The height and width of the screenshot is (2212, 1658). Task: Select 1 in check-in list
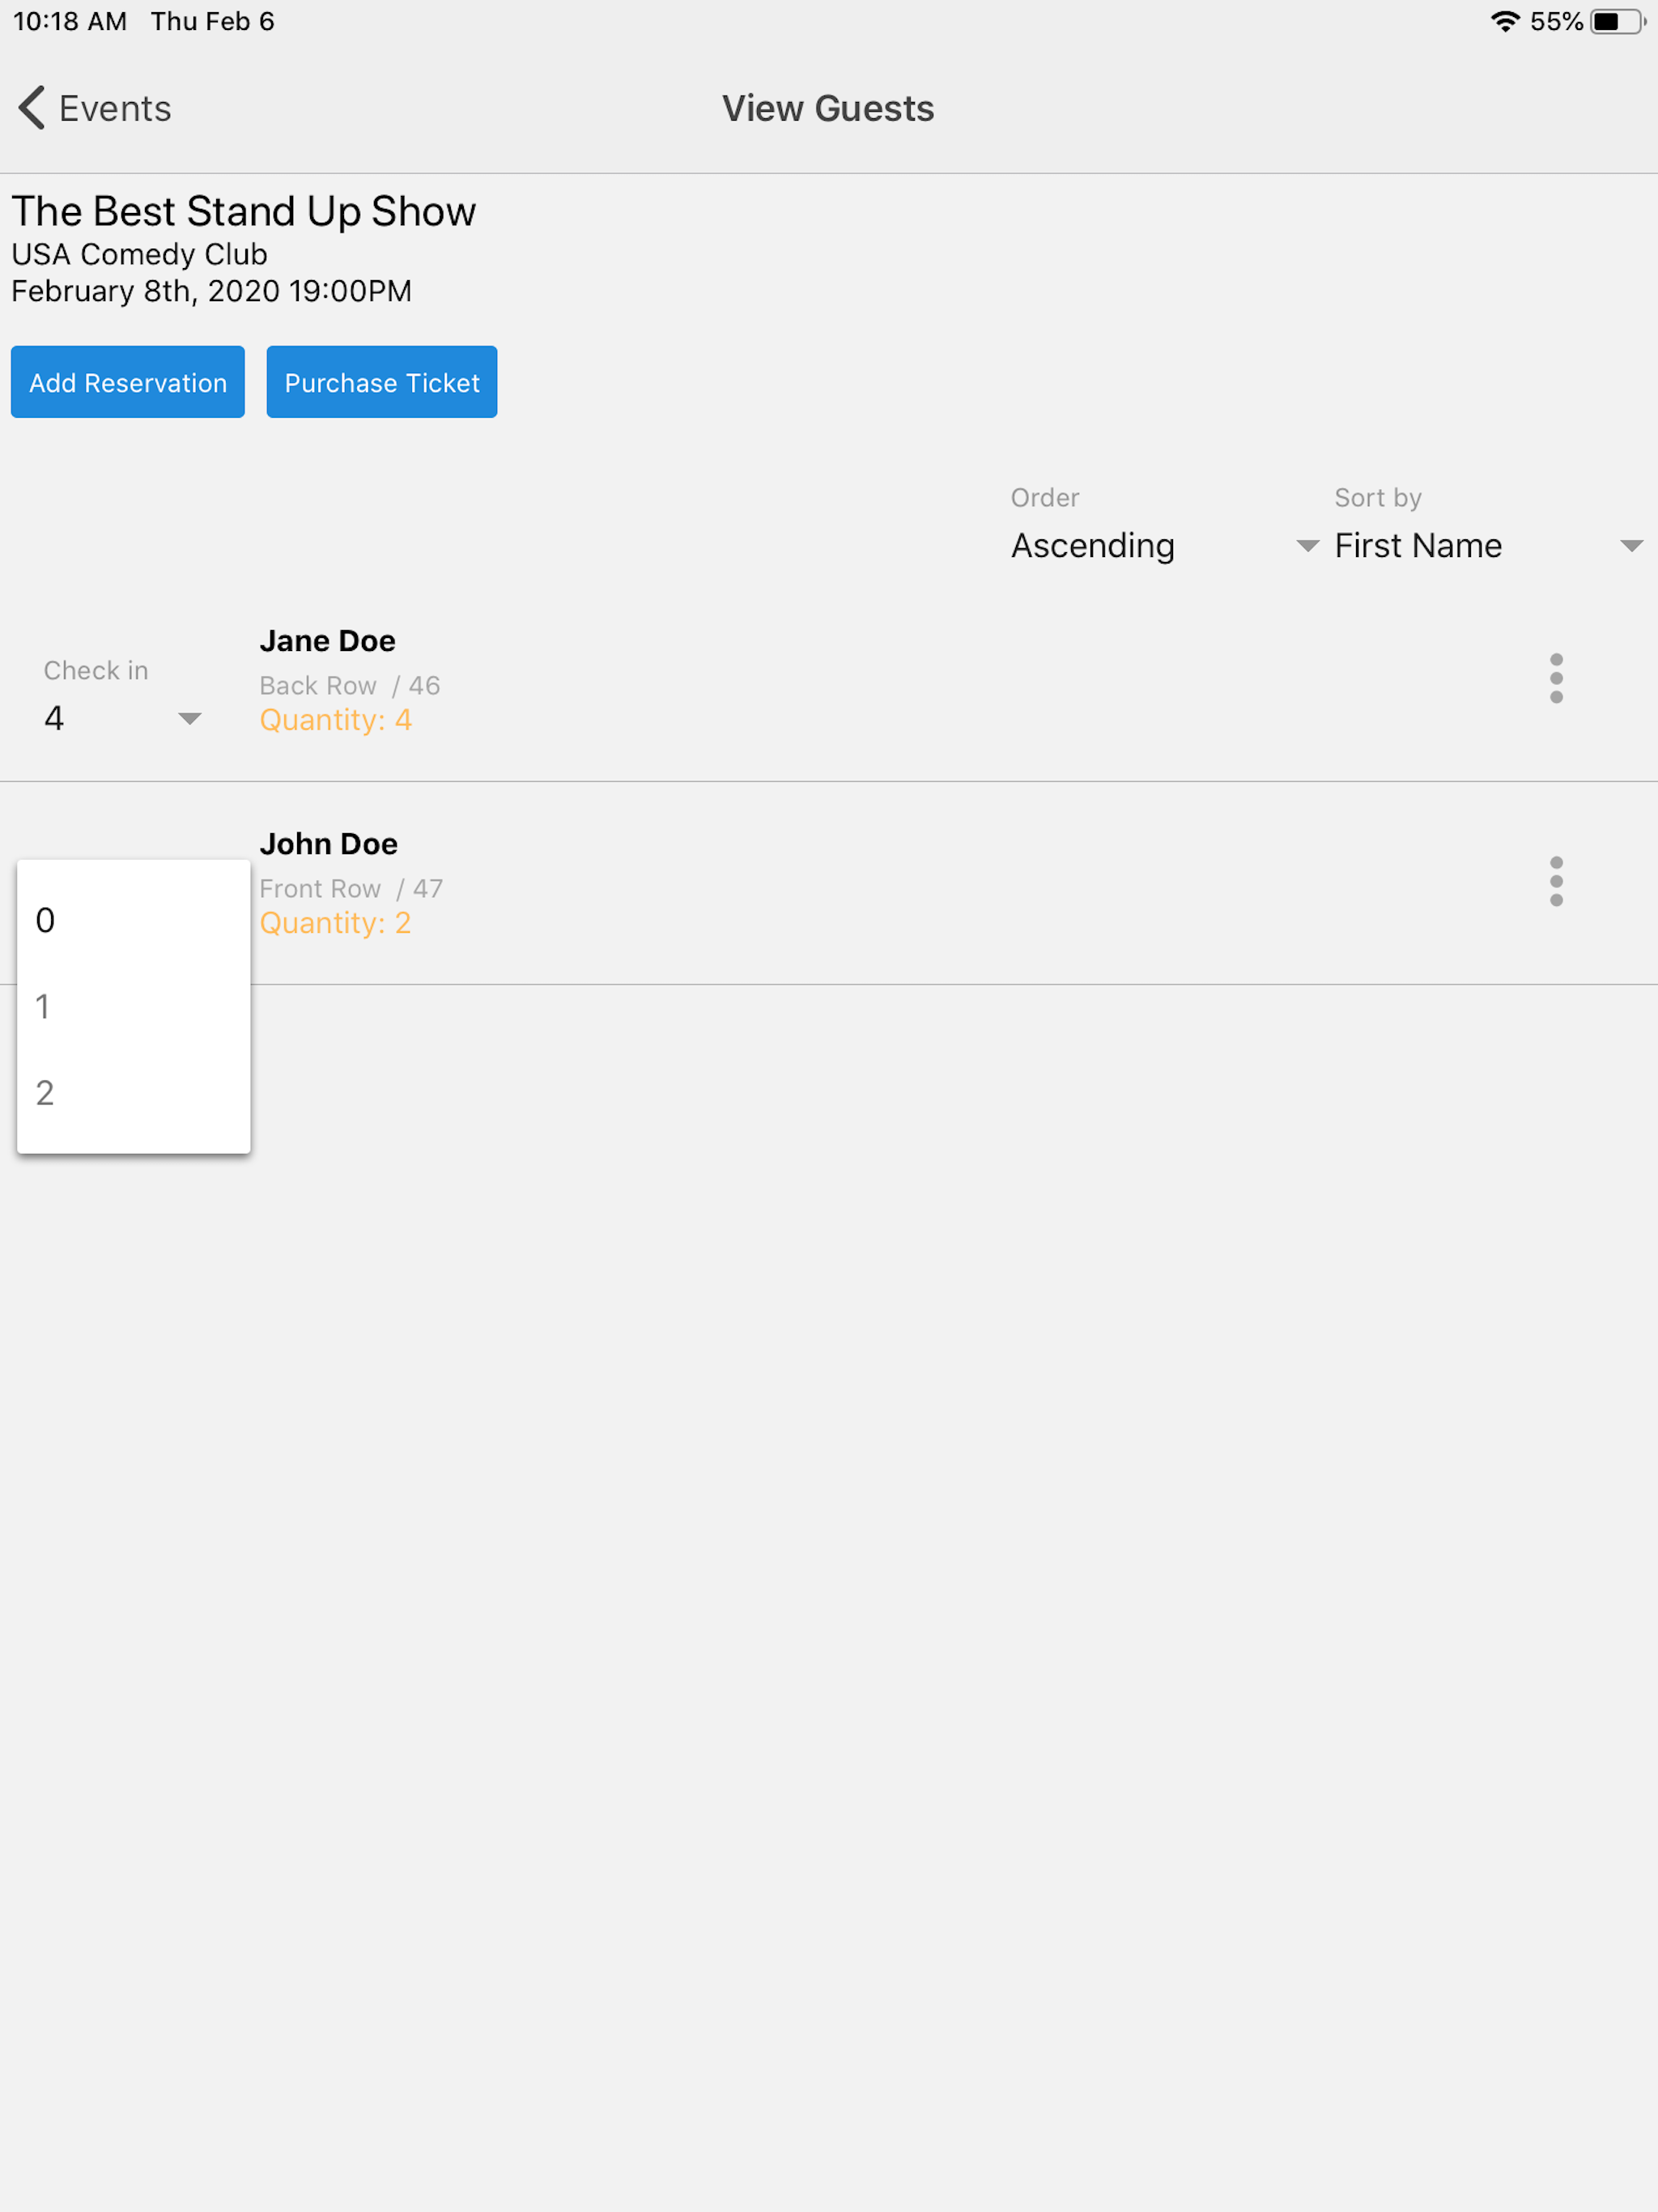pyautogui.click(x=134, y=1006)
